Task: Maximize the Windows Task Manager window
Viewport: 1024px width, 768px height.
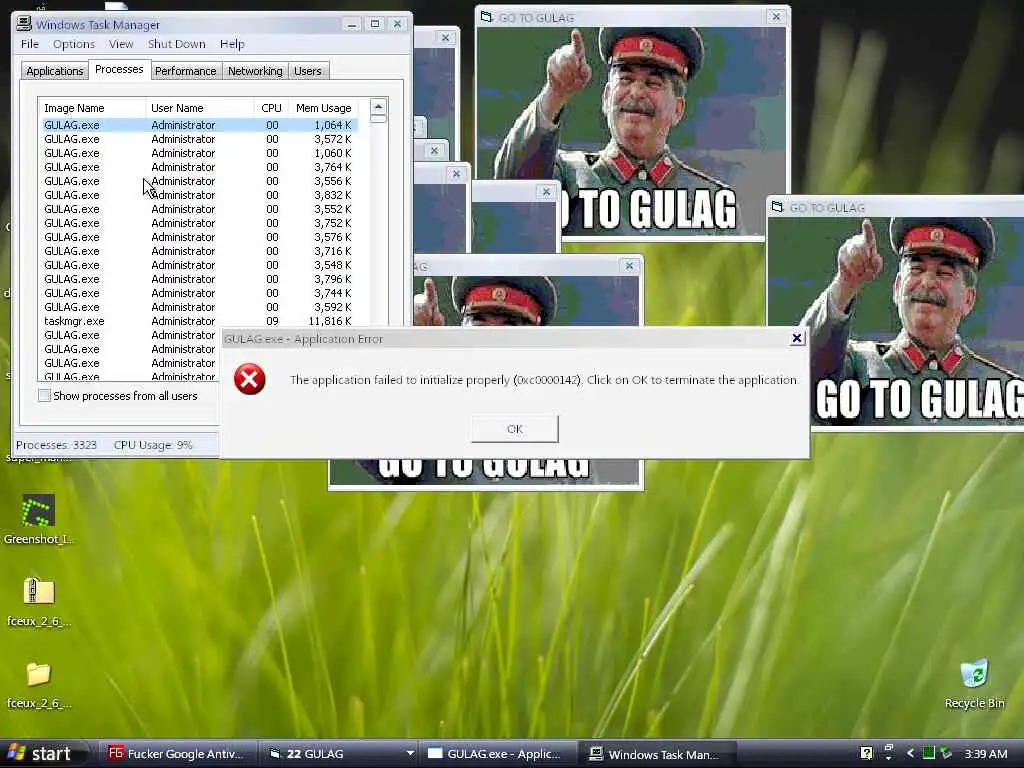Action: point(375,24)
